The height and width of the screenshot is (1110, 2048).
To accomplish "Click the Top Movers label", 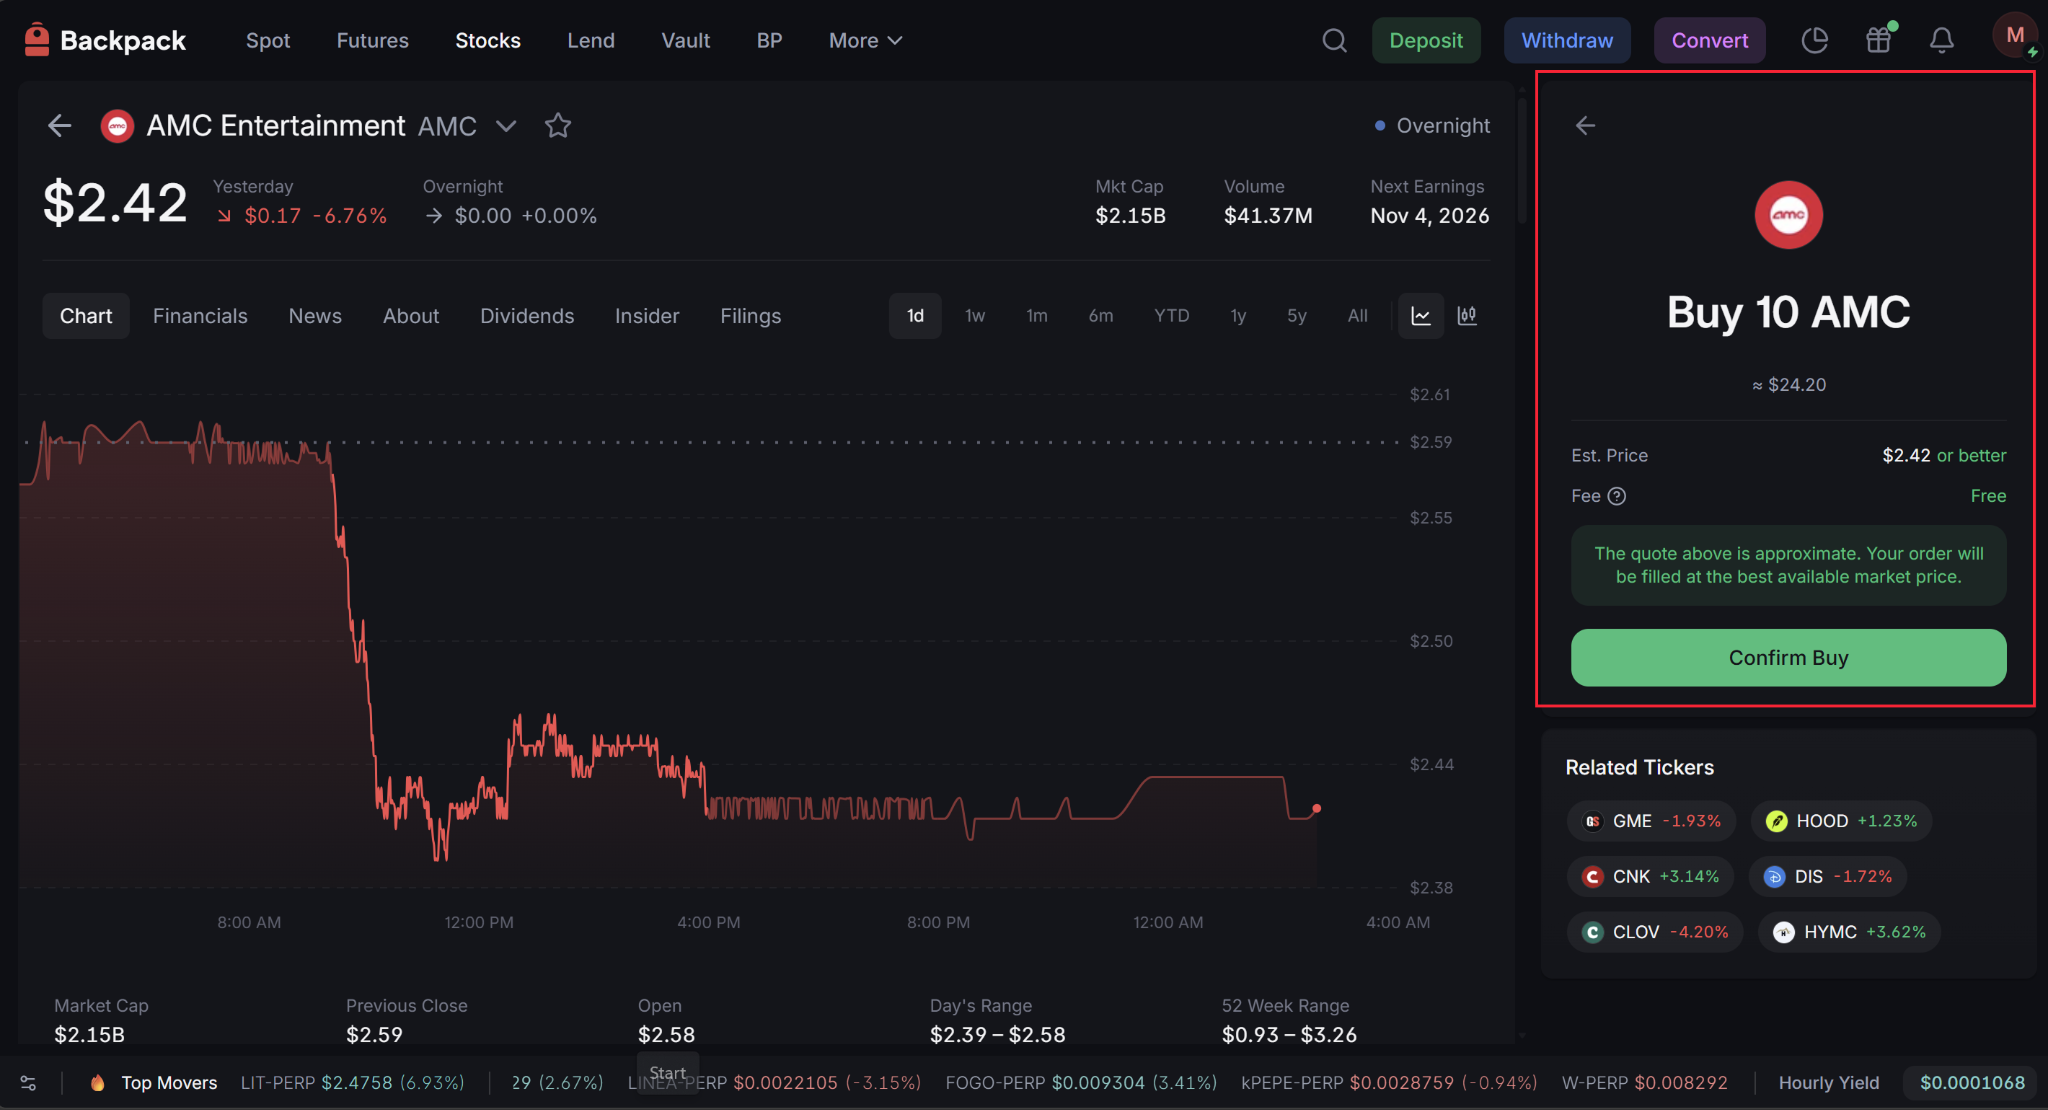I will click(169, 1083).
